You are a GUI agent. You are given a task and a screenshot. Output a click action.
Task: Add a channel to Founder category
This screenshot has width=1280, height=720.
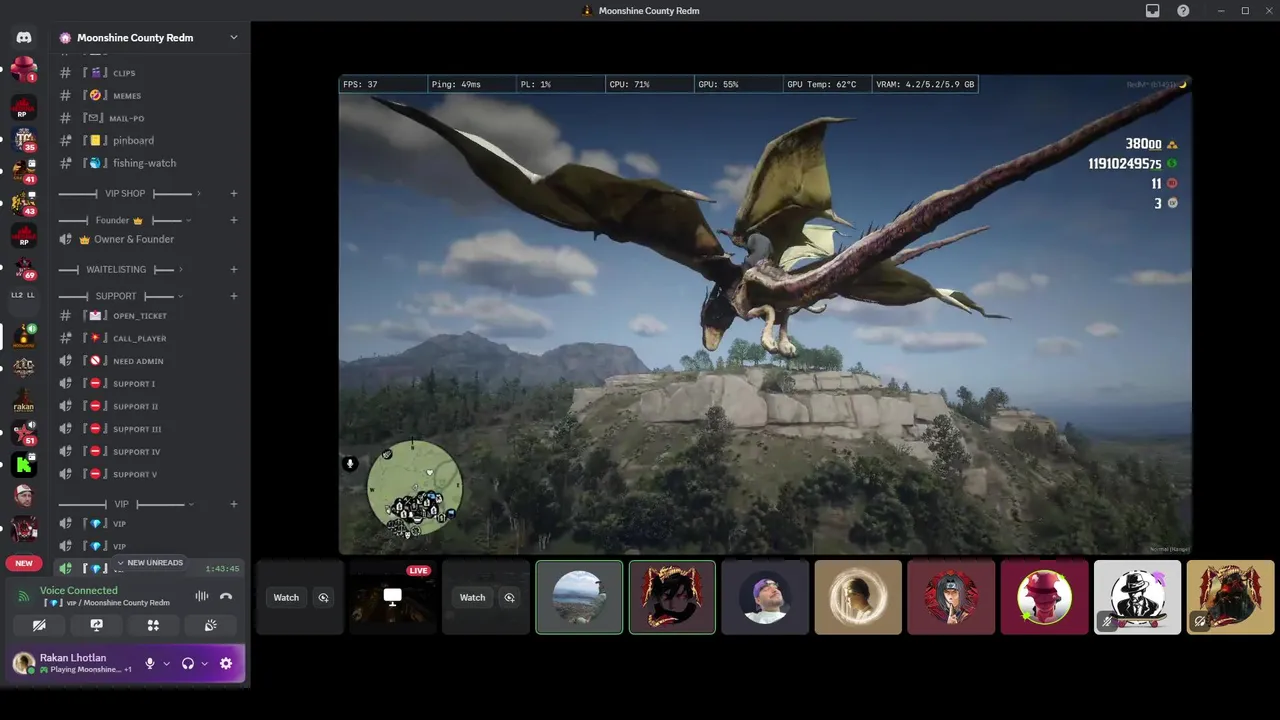[x=234, y=220]
